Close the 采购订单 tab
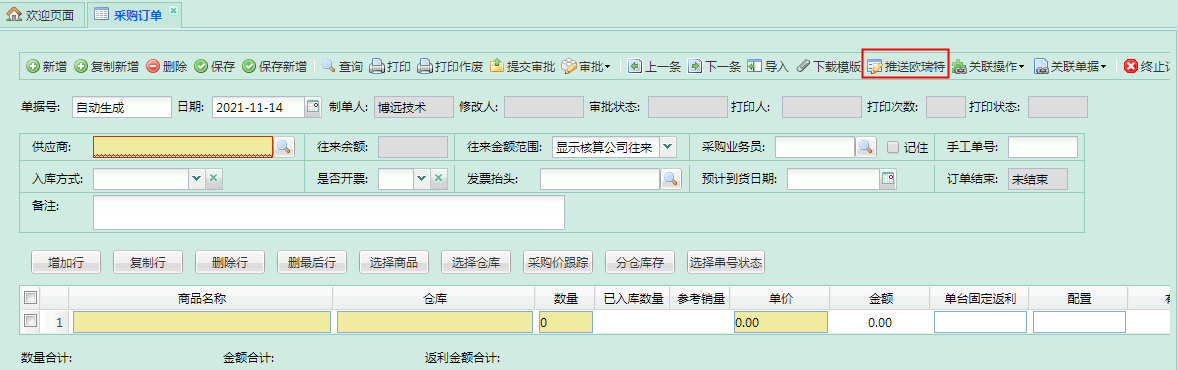The image size is (1178, 370). point(173,11)
